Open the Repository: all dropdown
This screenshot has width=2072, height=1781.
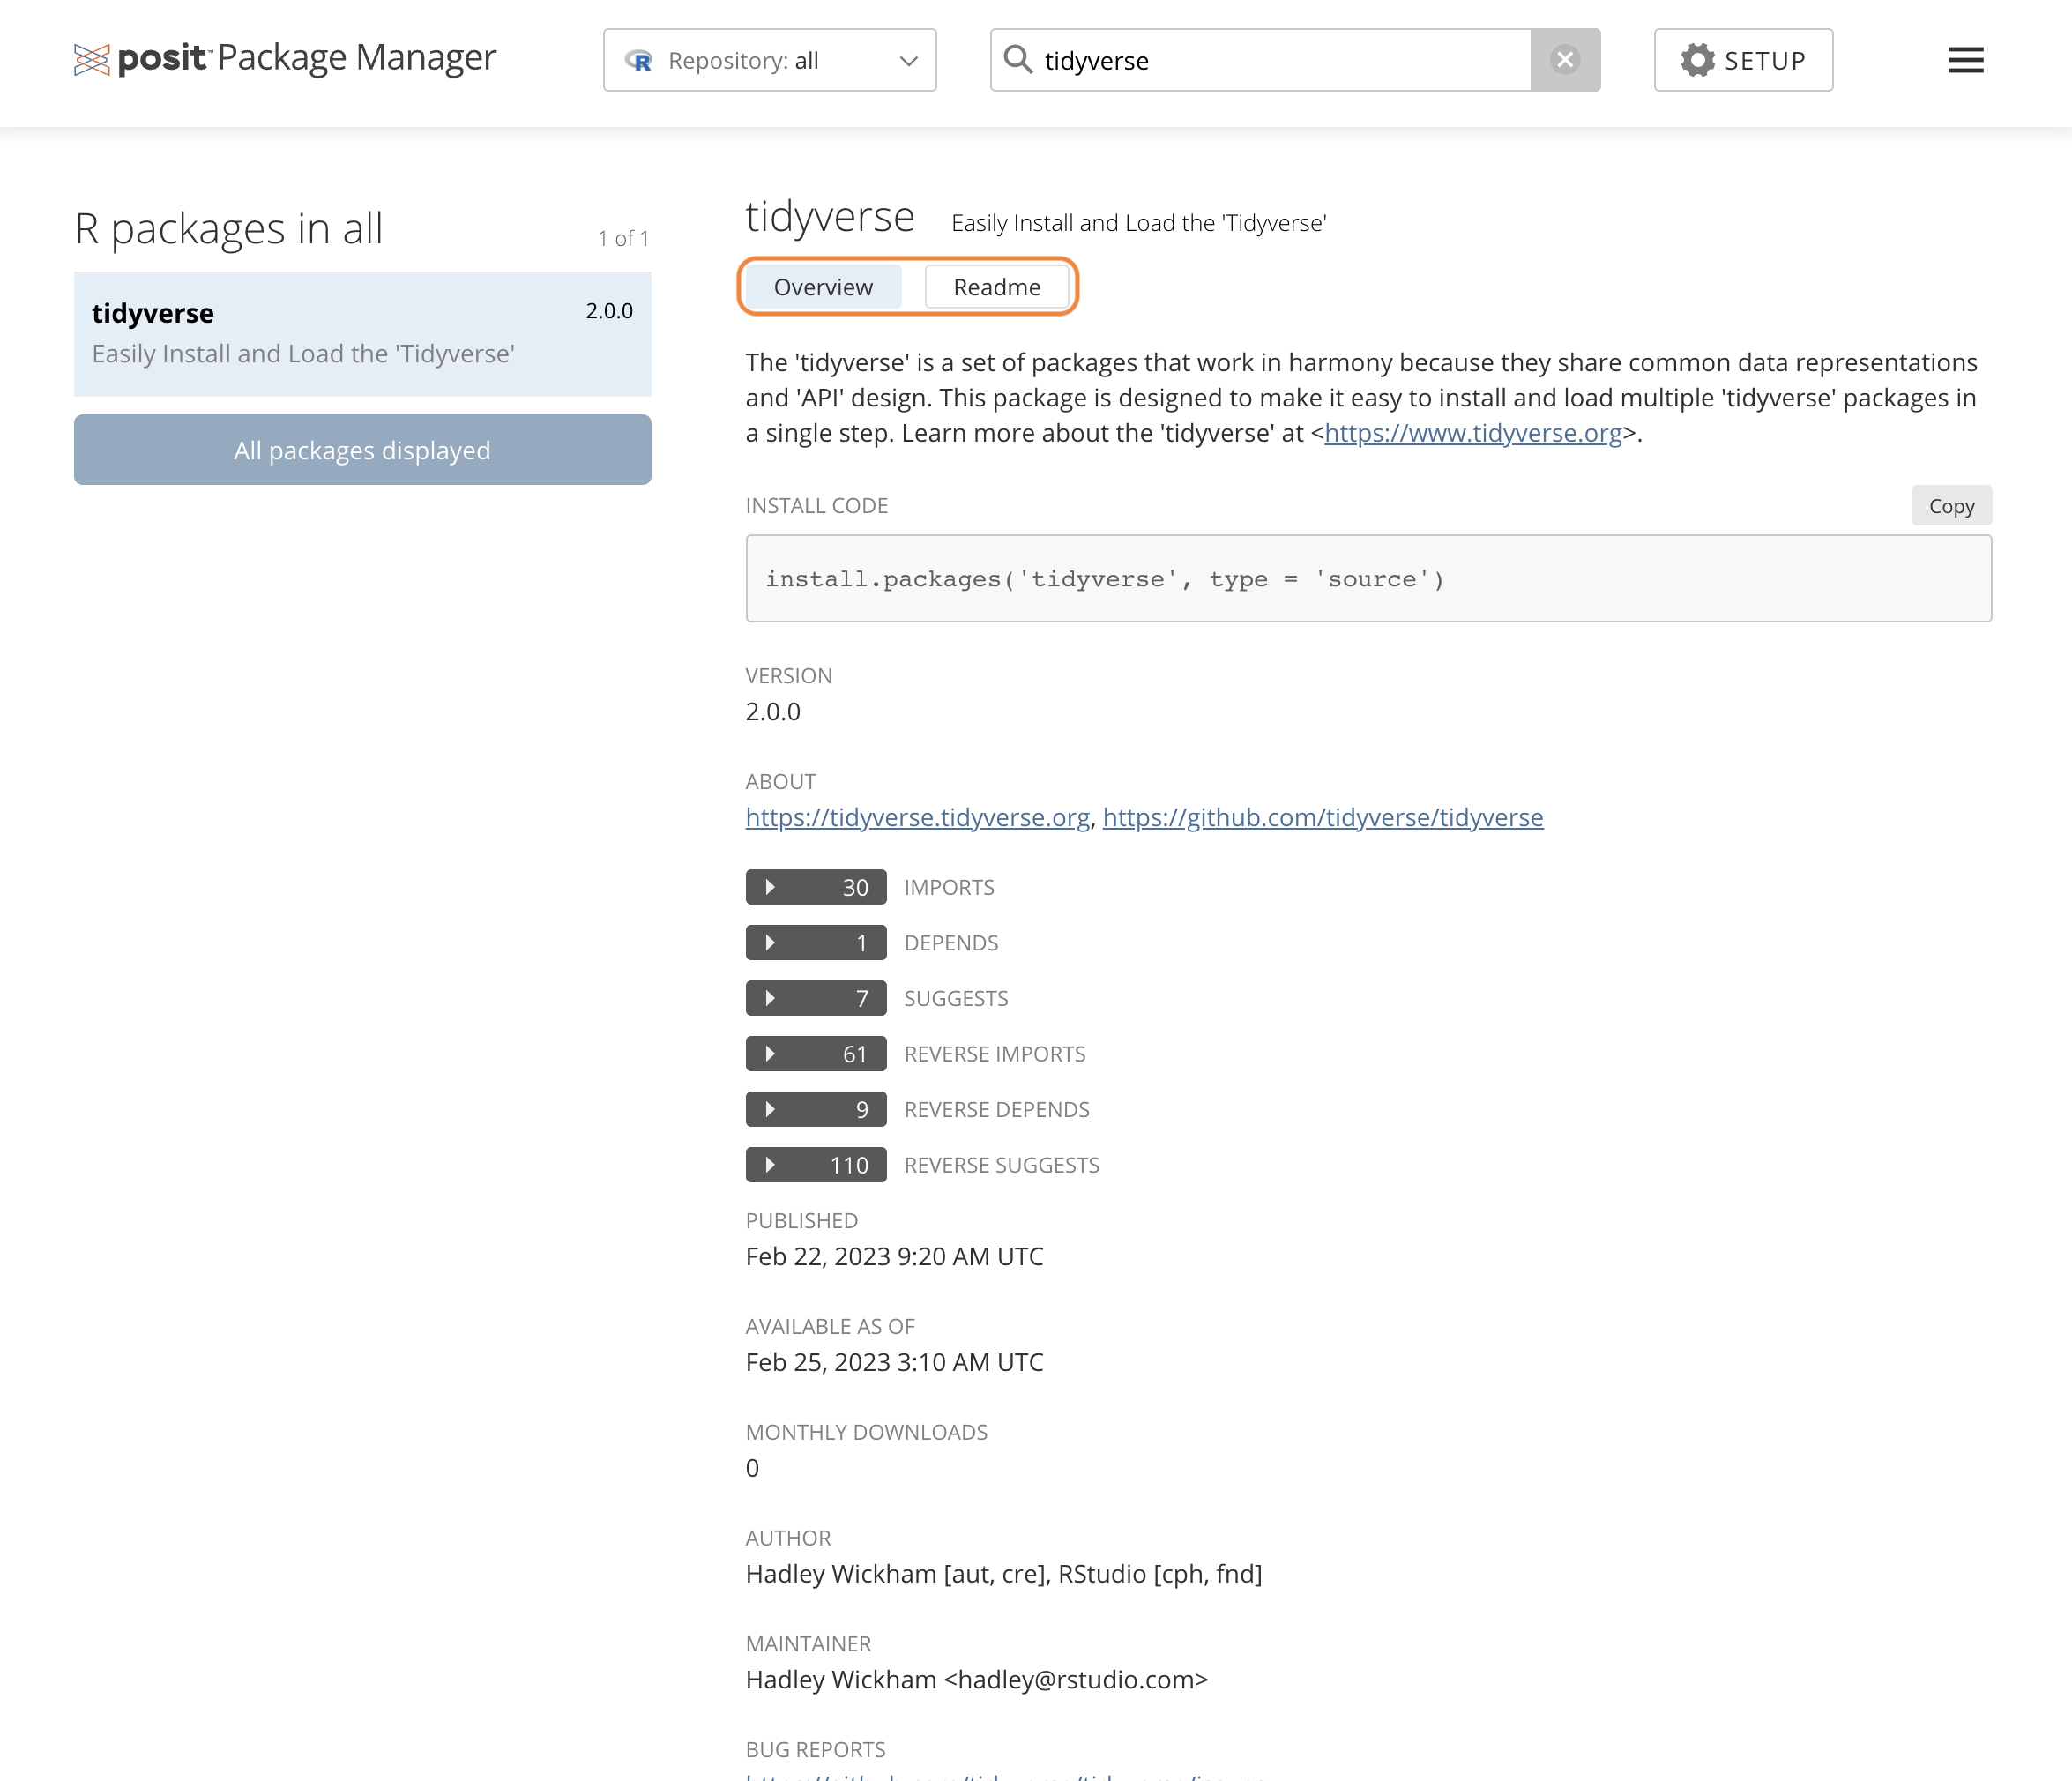pyautogui.click(x=770, y=60)
